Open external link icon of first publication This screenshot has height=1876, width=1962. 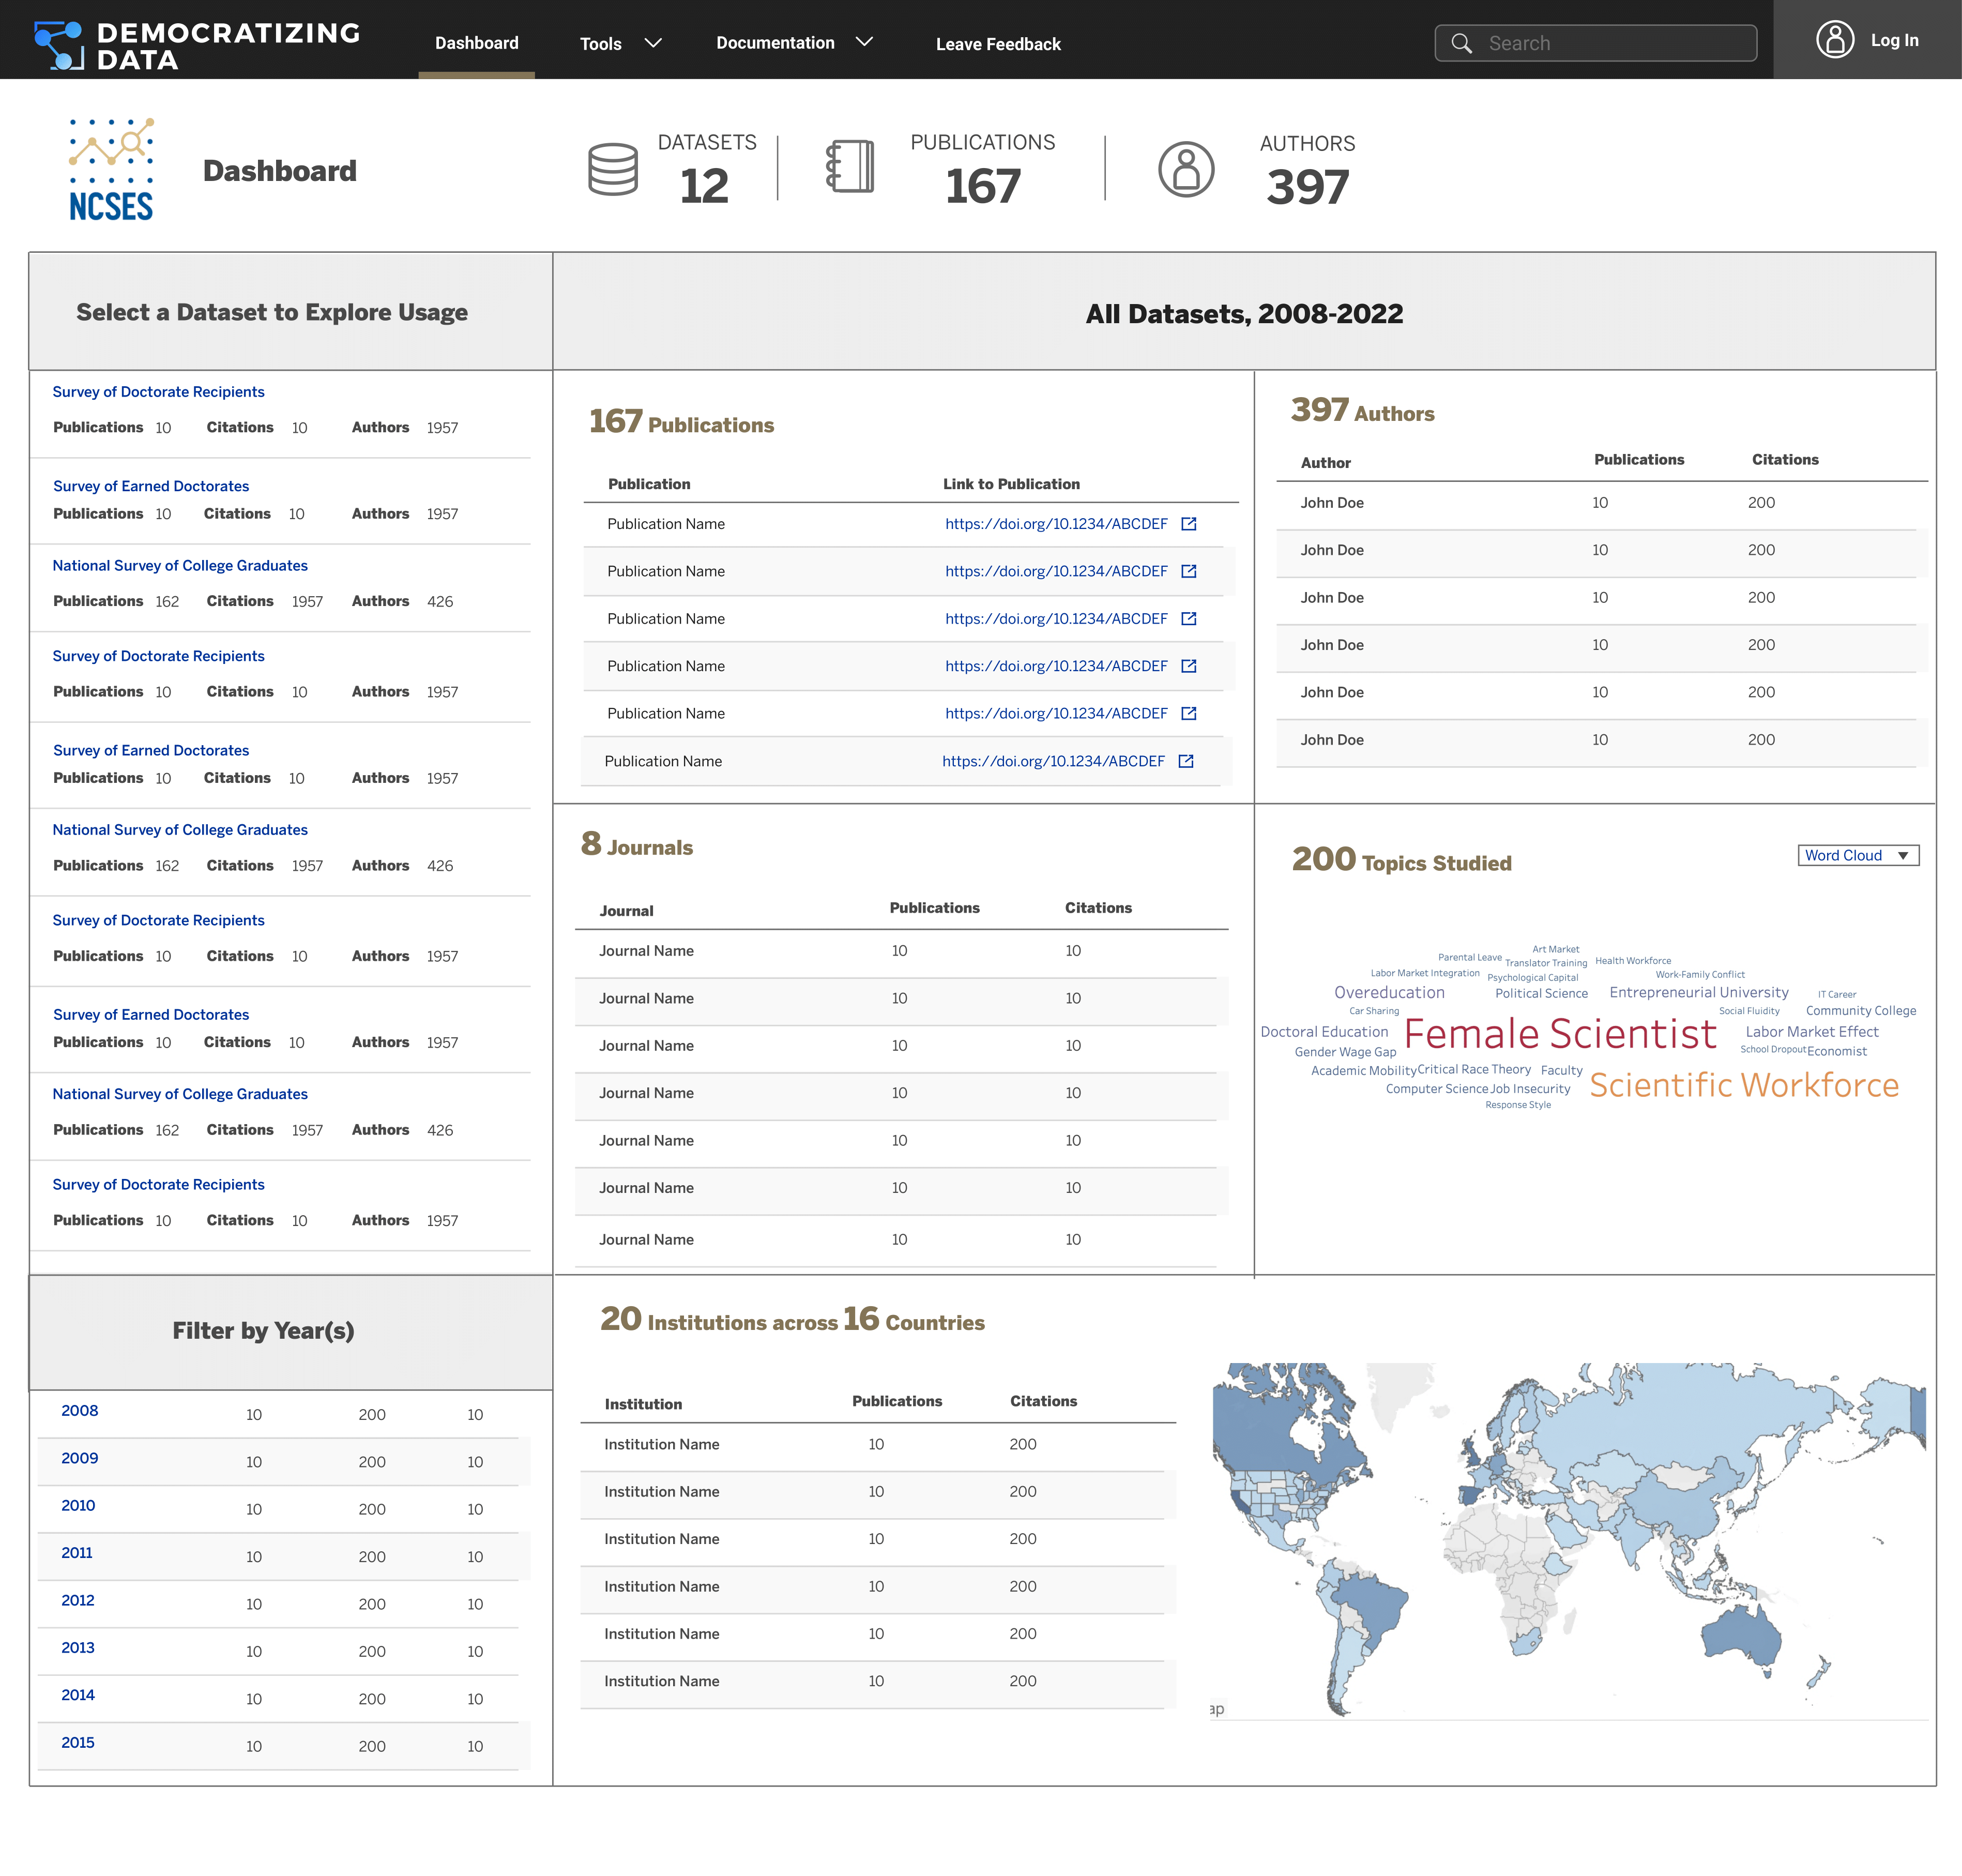[1188, 524]
